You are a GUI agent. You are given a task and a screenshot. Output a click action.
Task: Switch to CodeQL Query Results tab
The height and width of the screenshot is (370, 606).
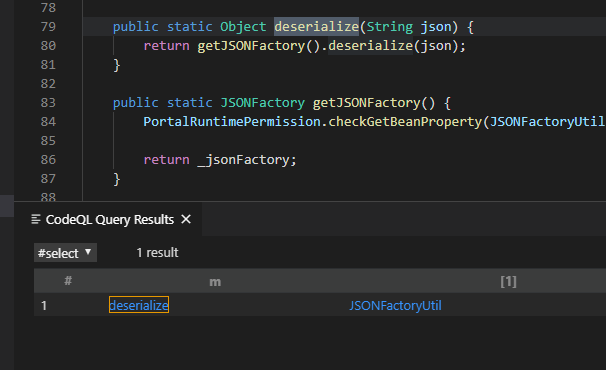109,220
